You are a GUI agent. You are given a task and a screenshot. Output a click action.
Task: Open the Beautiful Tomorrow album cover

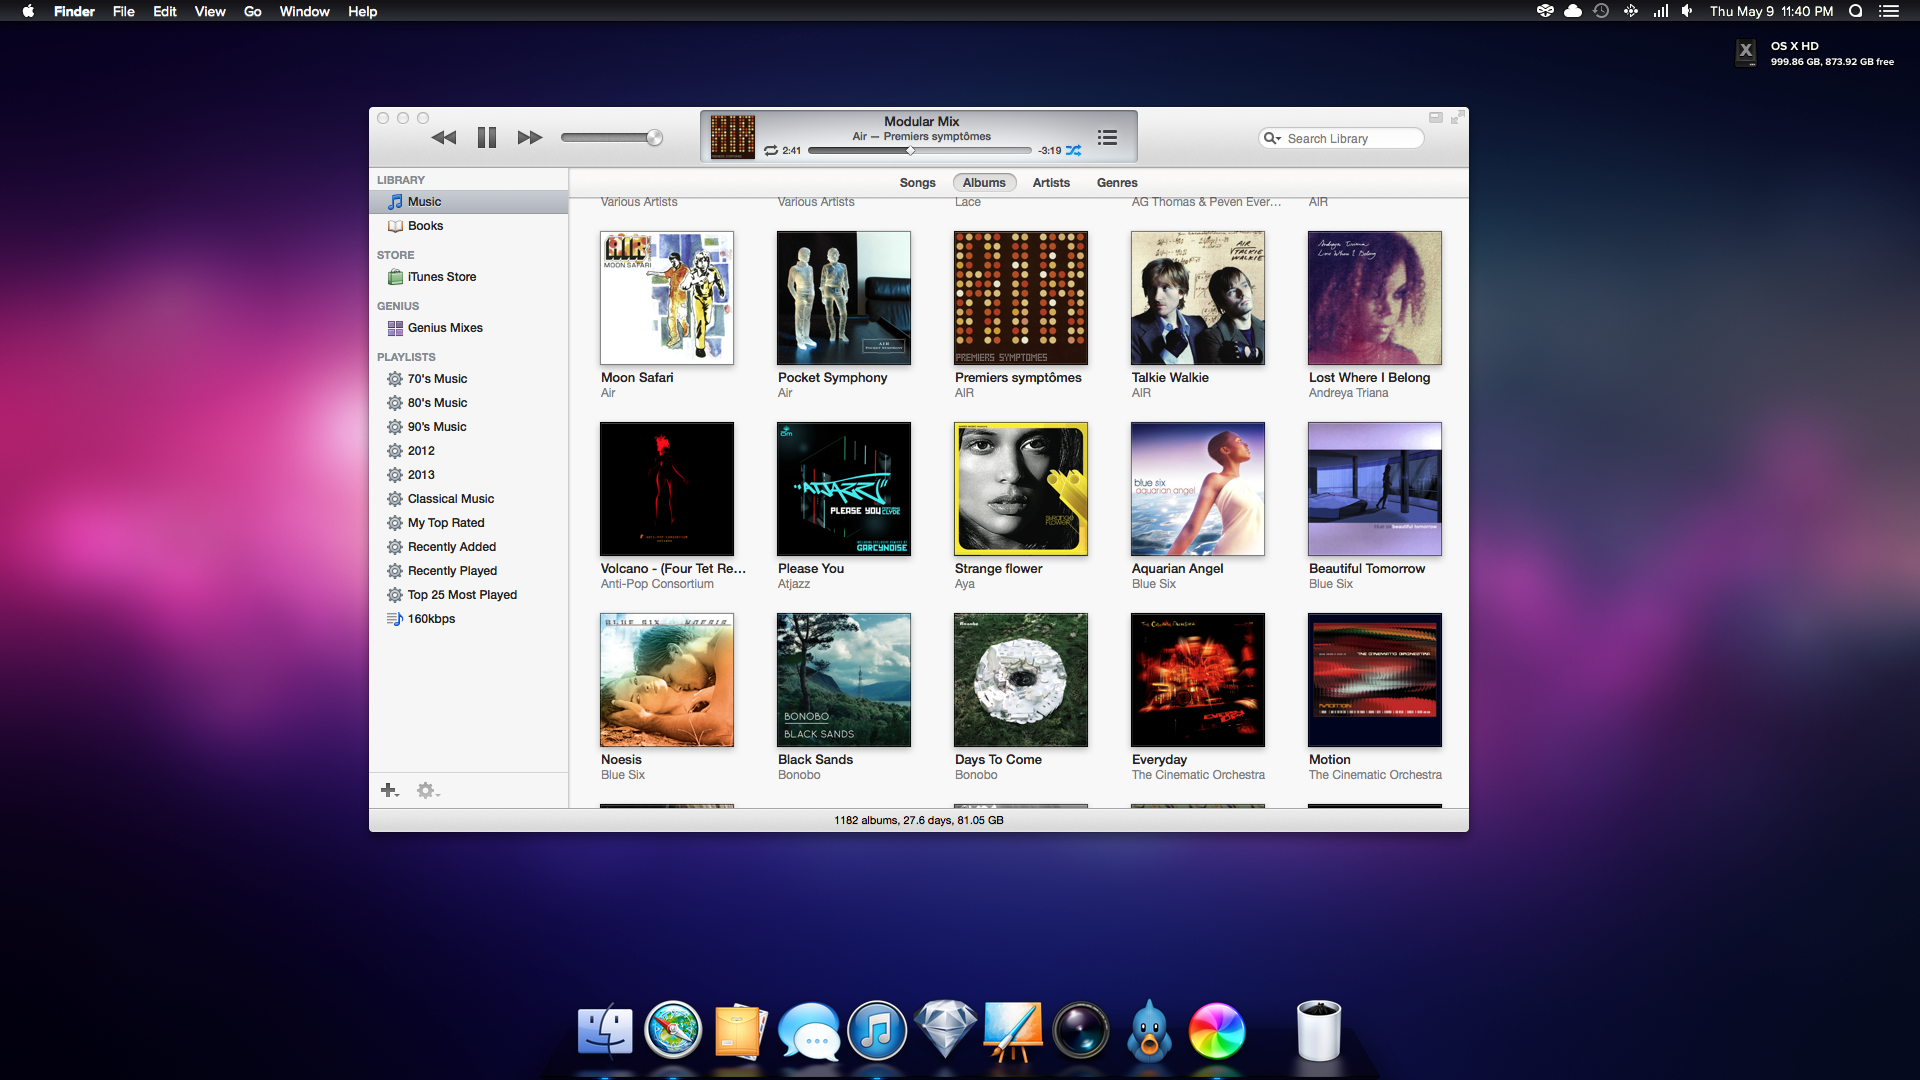click(1375, 489)
